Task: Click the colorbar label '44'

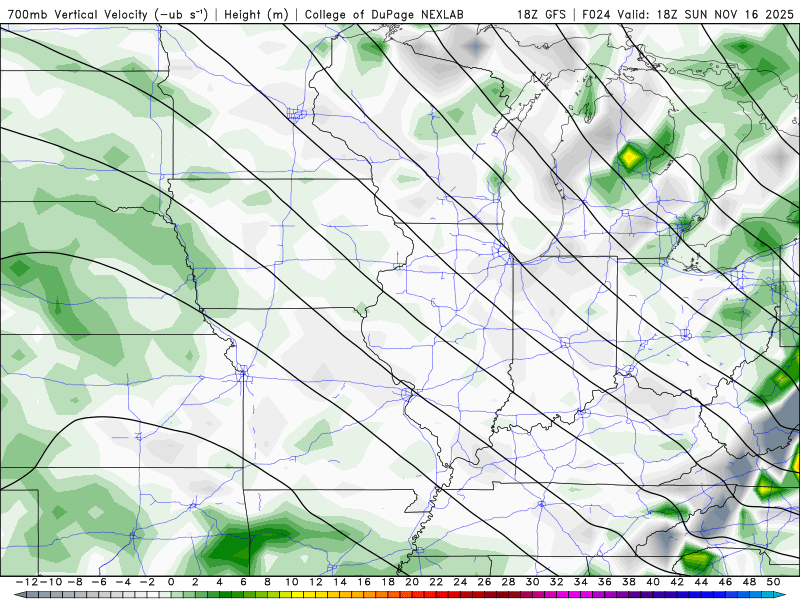Action: pyautogui.click(x=702, y=582)
